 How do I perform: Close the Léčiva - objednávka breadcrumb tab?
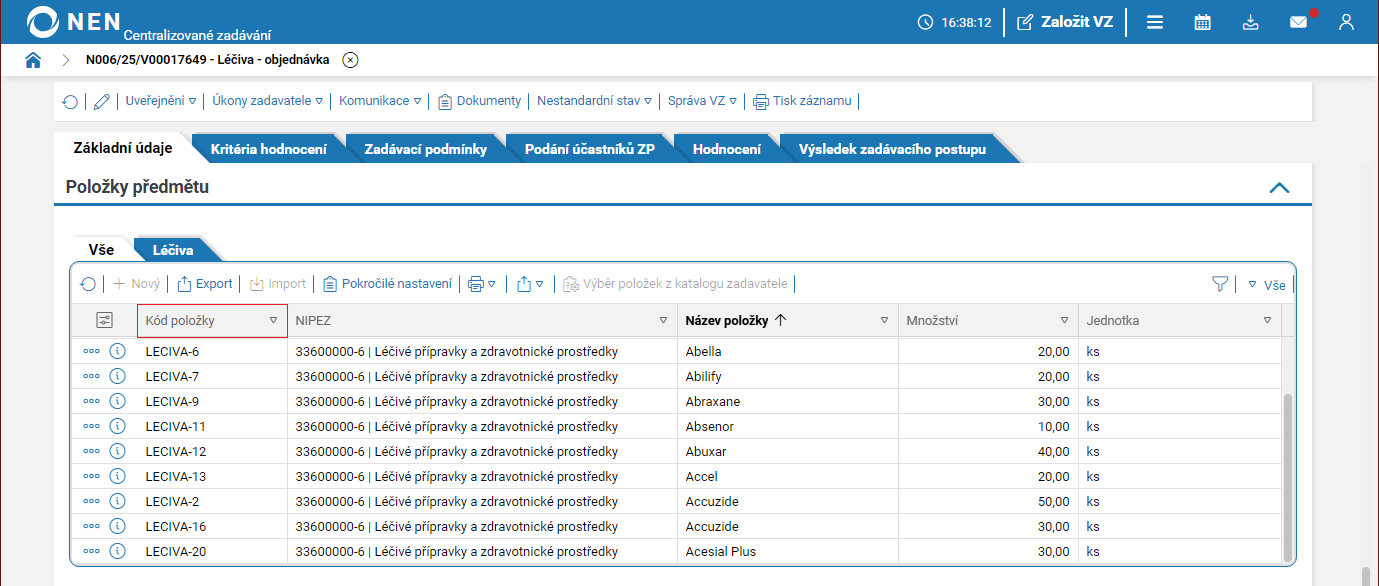point(350,60)
